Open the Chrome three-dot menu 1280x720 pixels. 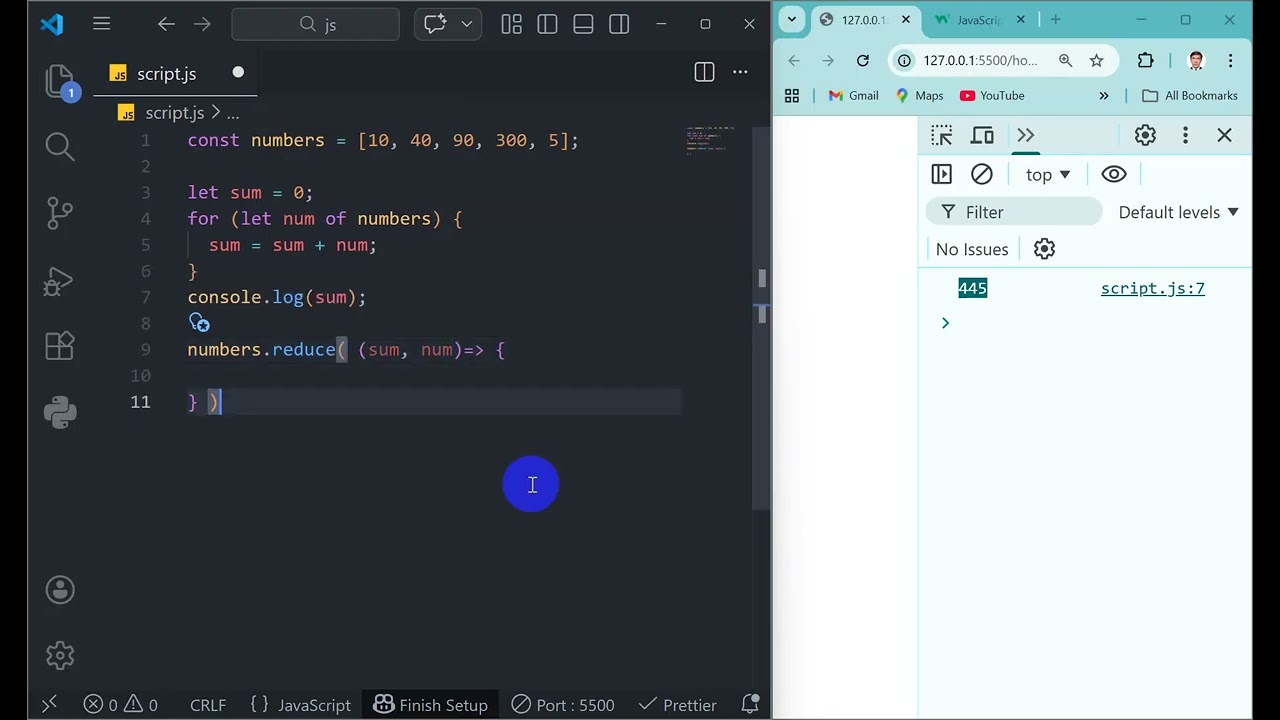point(1231,60)
